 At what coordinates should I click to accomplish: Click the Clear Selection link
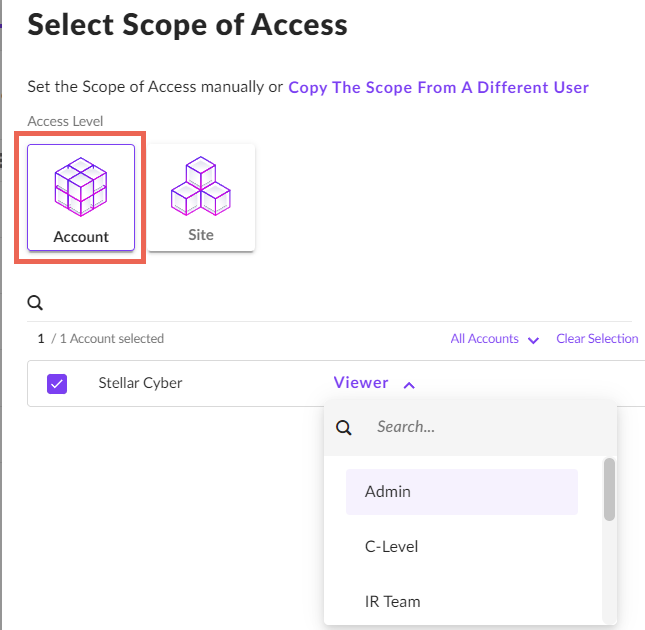pyautogui.click(x=597, y=339)
